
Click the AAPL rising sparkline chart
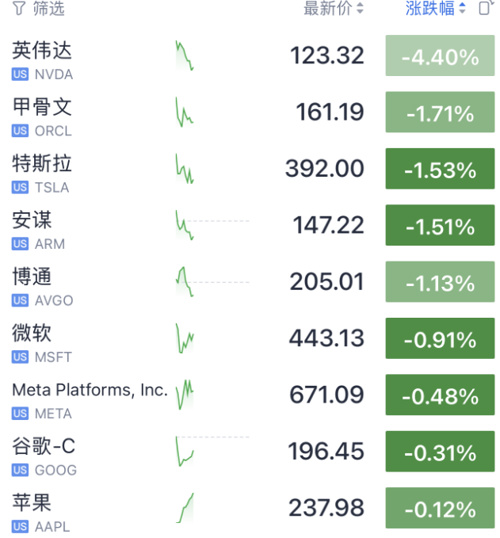pyautogui.click(x=185, y=508)
